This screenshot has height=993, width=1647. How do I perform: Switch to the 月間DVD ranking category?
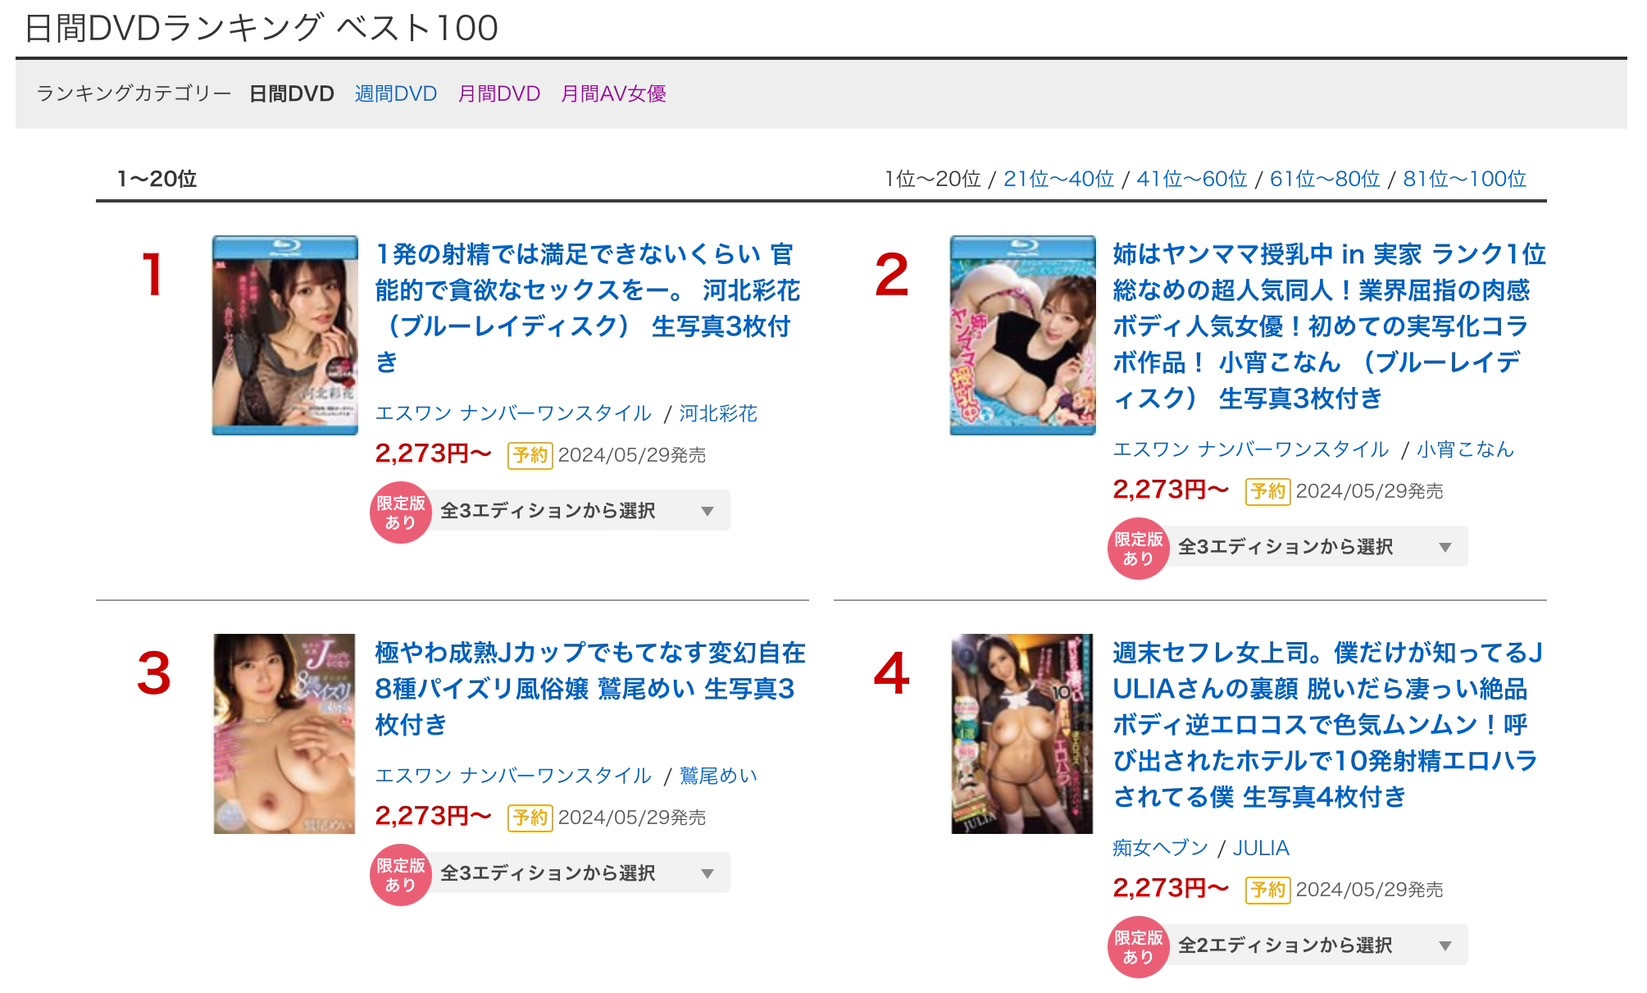click(x=499, y=94)
